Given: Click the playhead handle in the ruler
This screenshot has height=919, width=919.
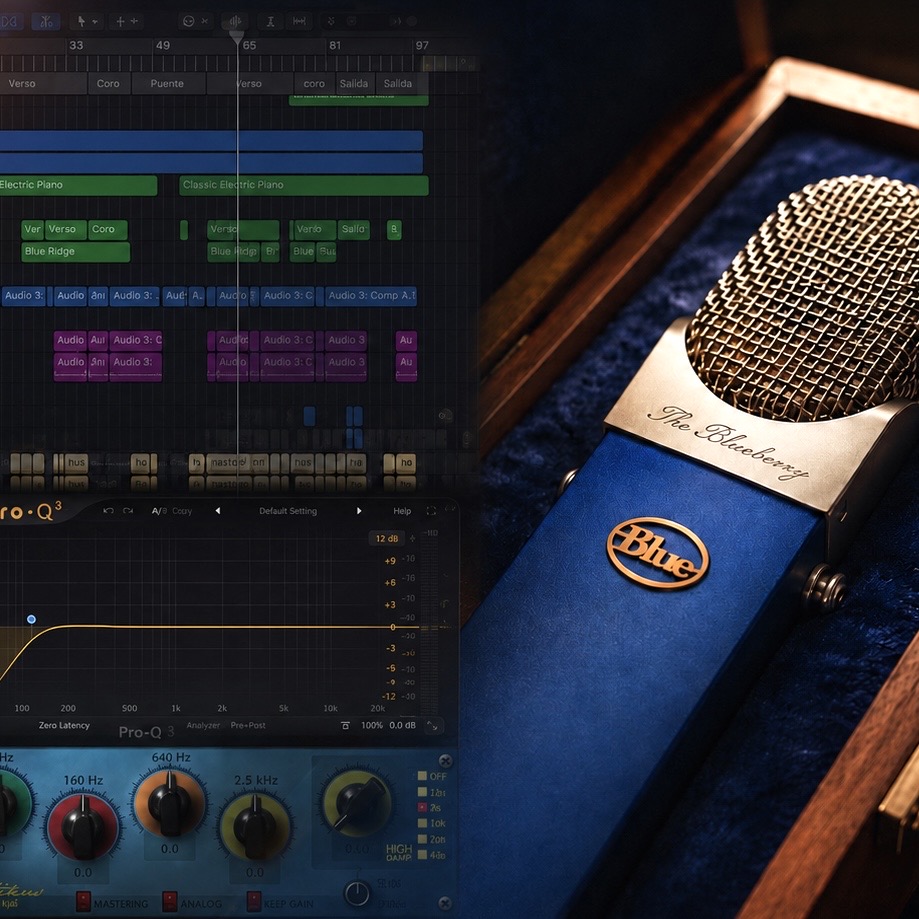Looking at the screenshot, I should pos(236,38).
